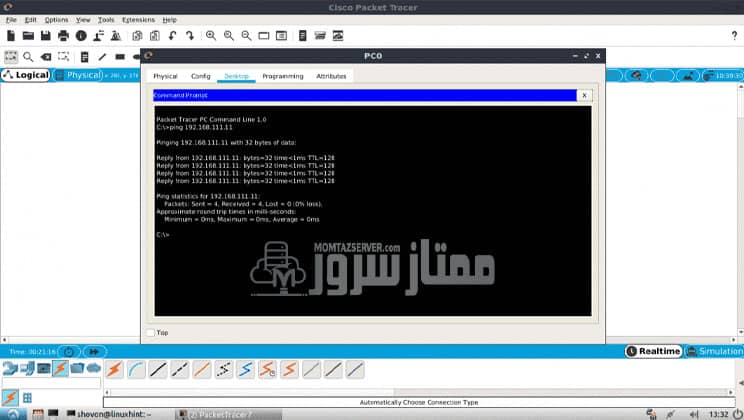Pick the orange Fiber cable
Viewport: 744px width, 420px height.
[202, 369]
